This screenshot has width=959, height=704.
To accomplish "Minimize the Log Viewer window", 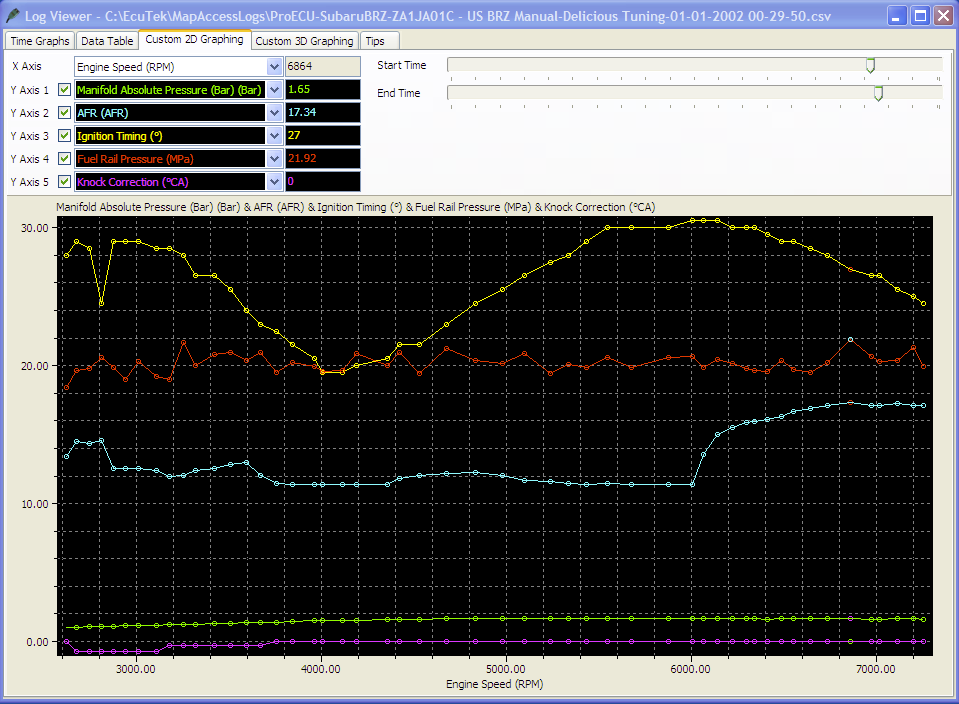I will pyautogui.click(x=898, y=15).
